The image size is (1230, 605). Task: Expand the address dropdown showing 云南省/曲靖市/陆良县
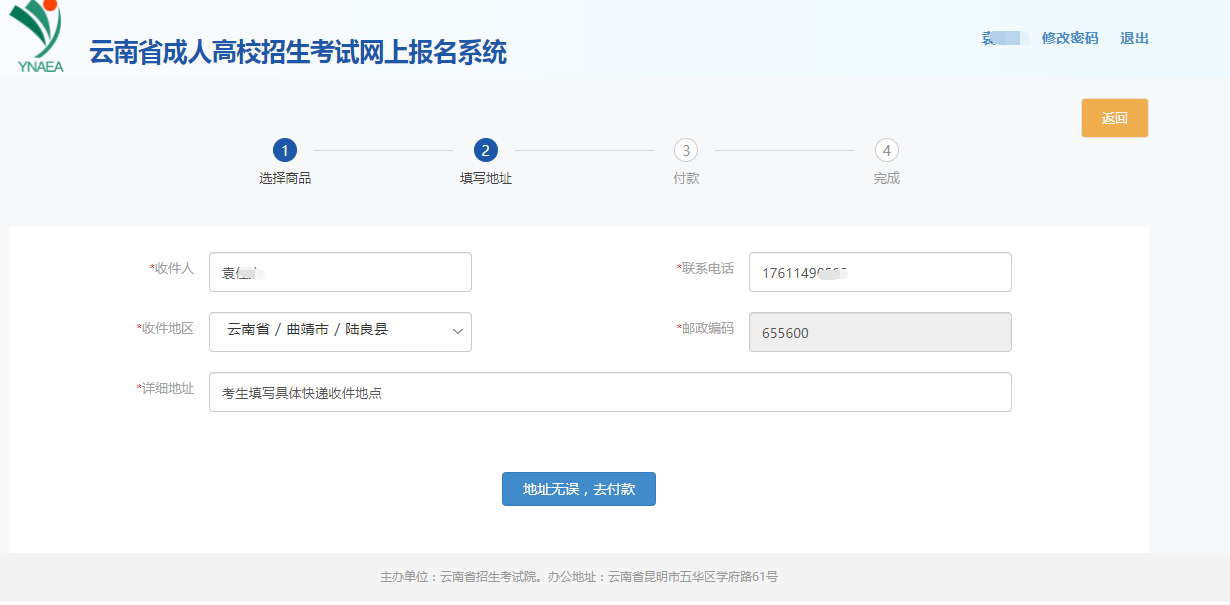(340, 332)
